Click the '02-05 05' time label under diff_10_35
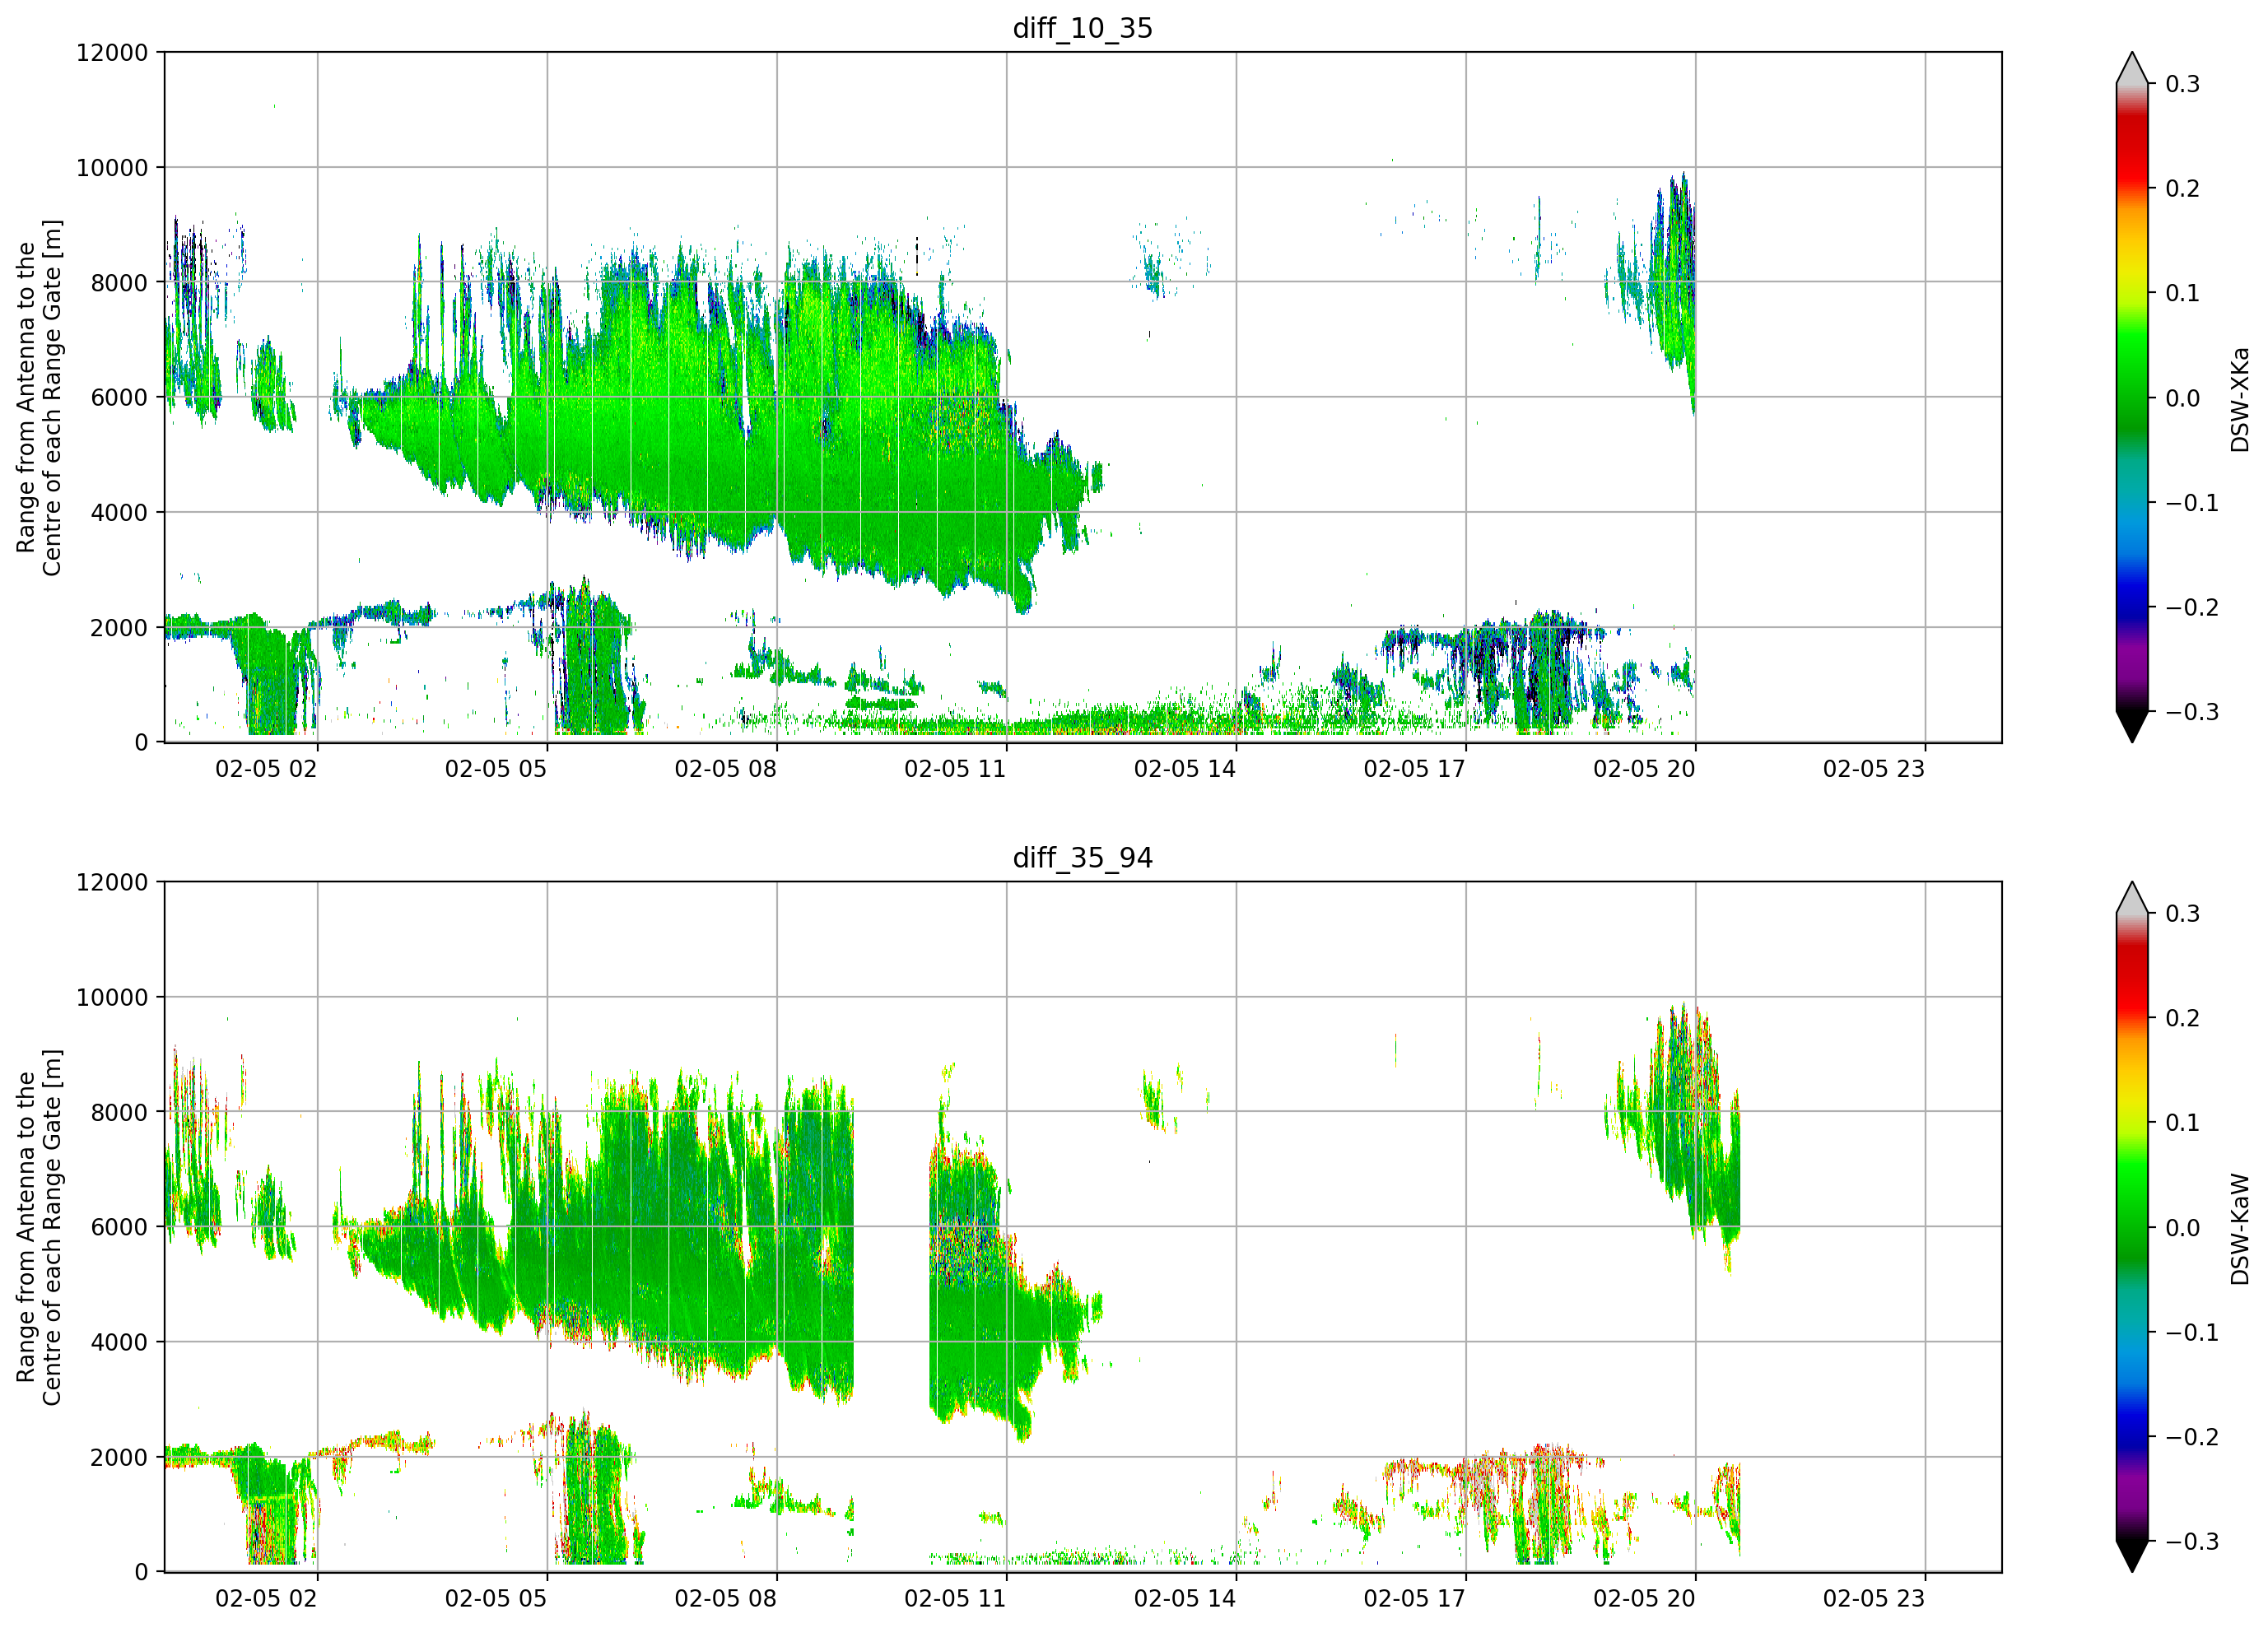2268x1628 pixels. pos(496,769)
